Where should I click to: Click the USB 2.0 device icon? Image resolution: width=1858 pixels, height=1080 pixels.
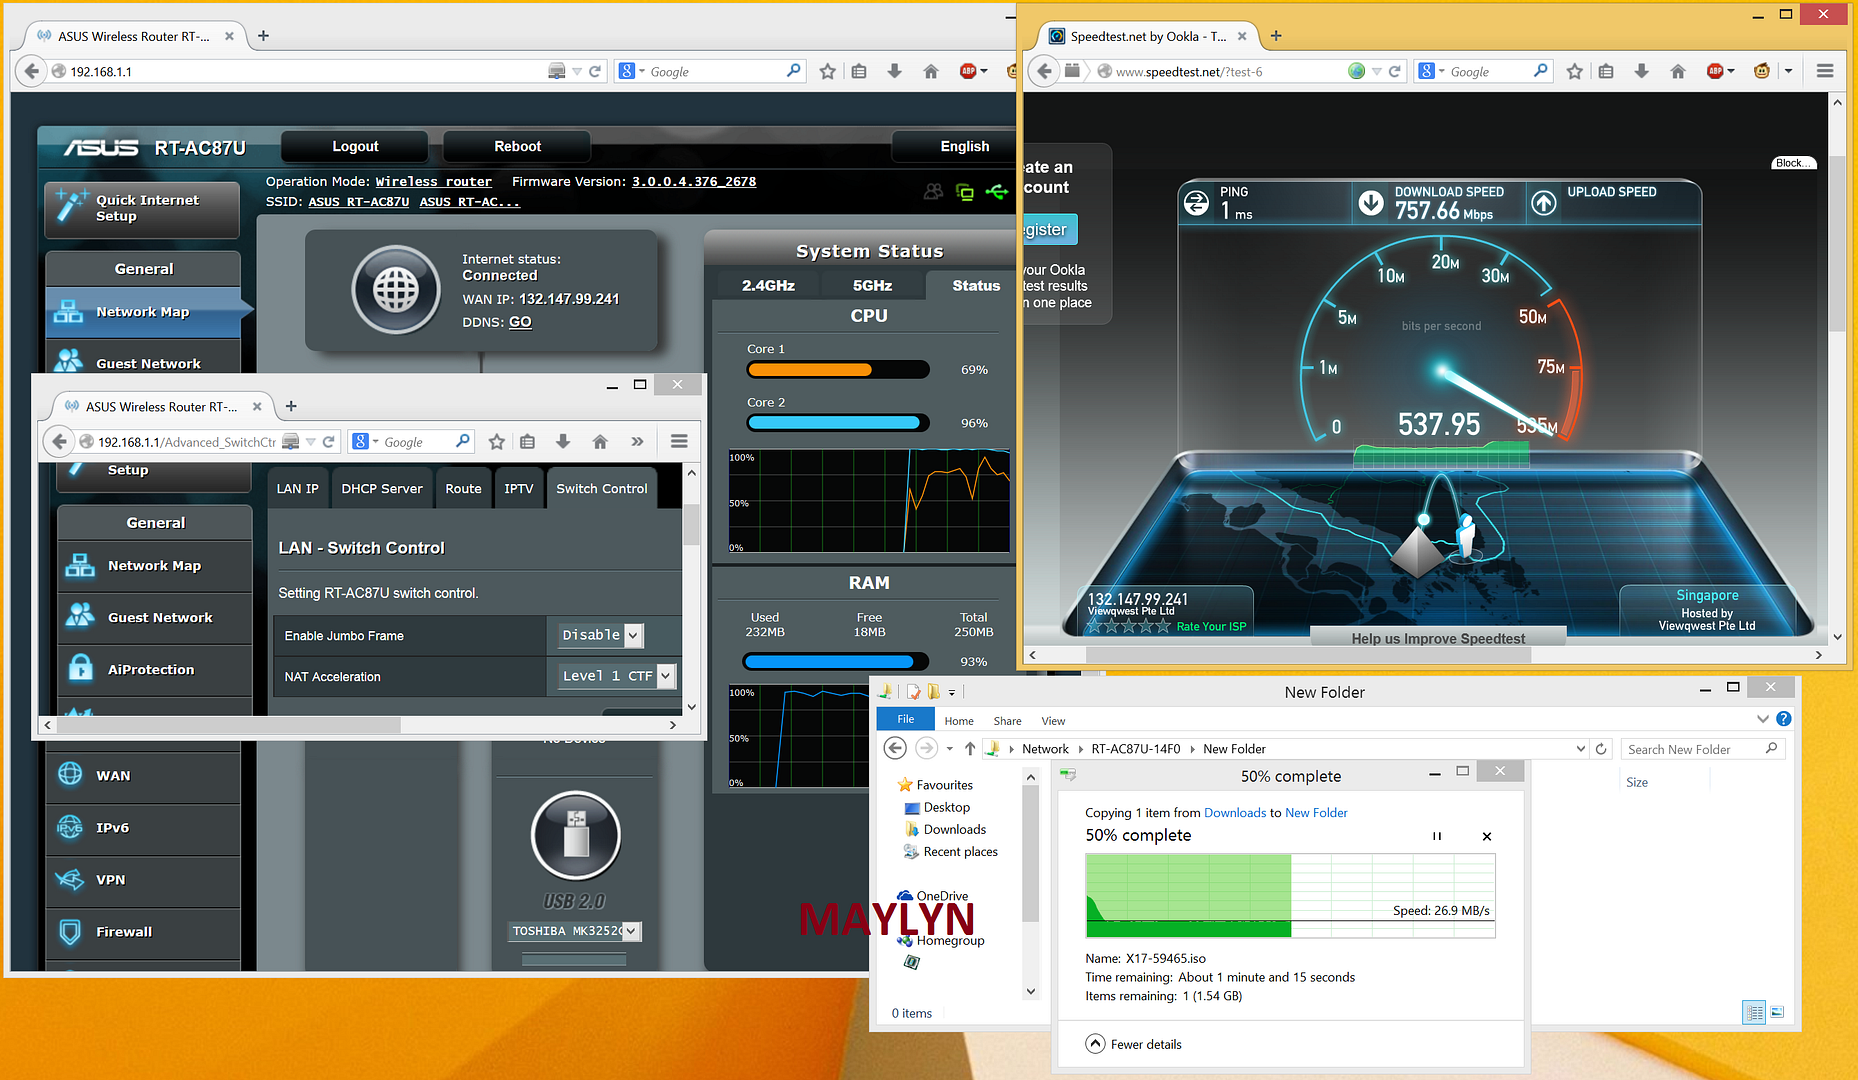pyautogui.click(x=575, y=835)
